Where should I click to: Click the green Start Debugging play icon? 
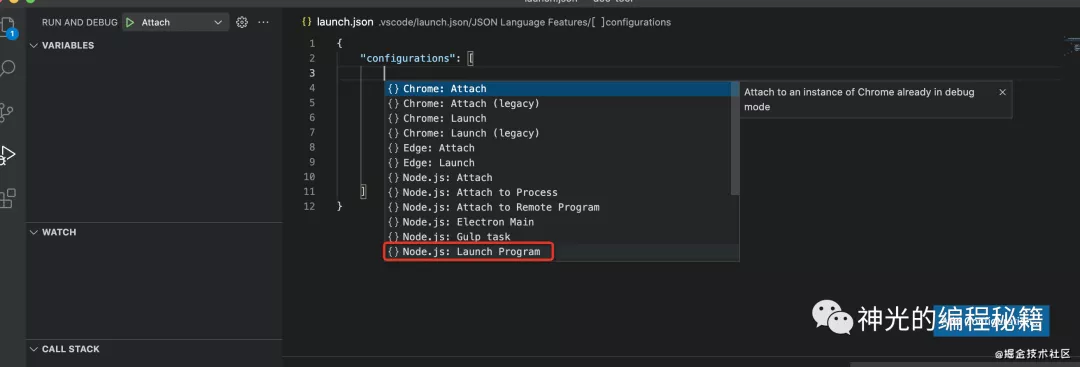[130, 22]
